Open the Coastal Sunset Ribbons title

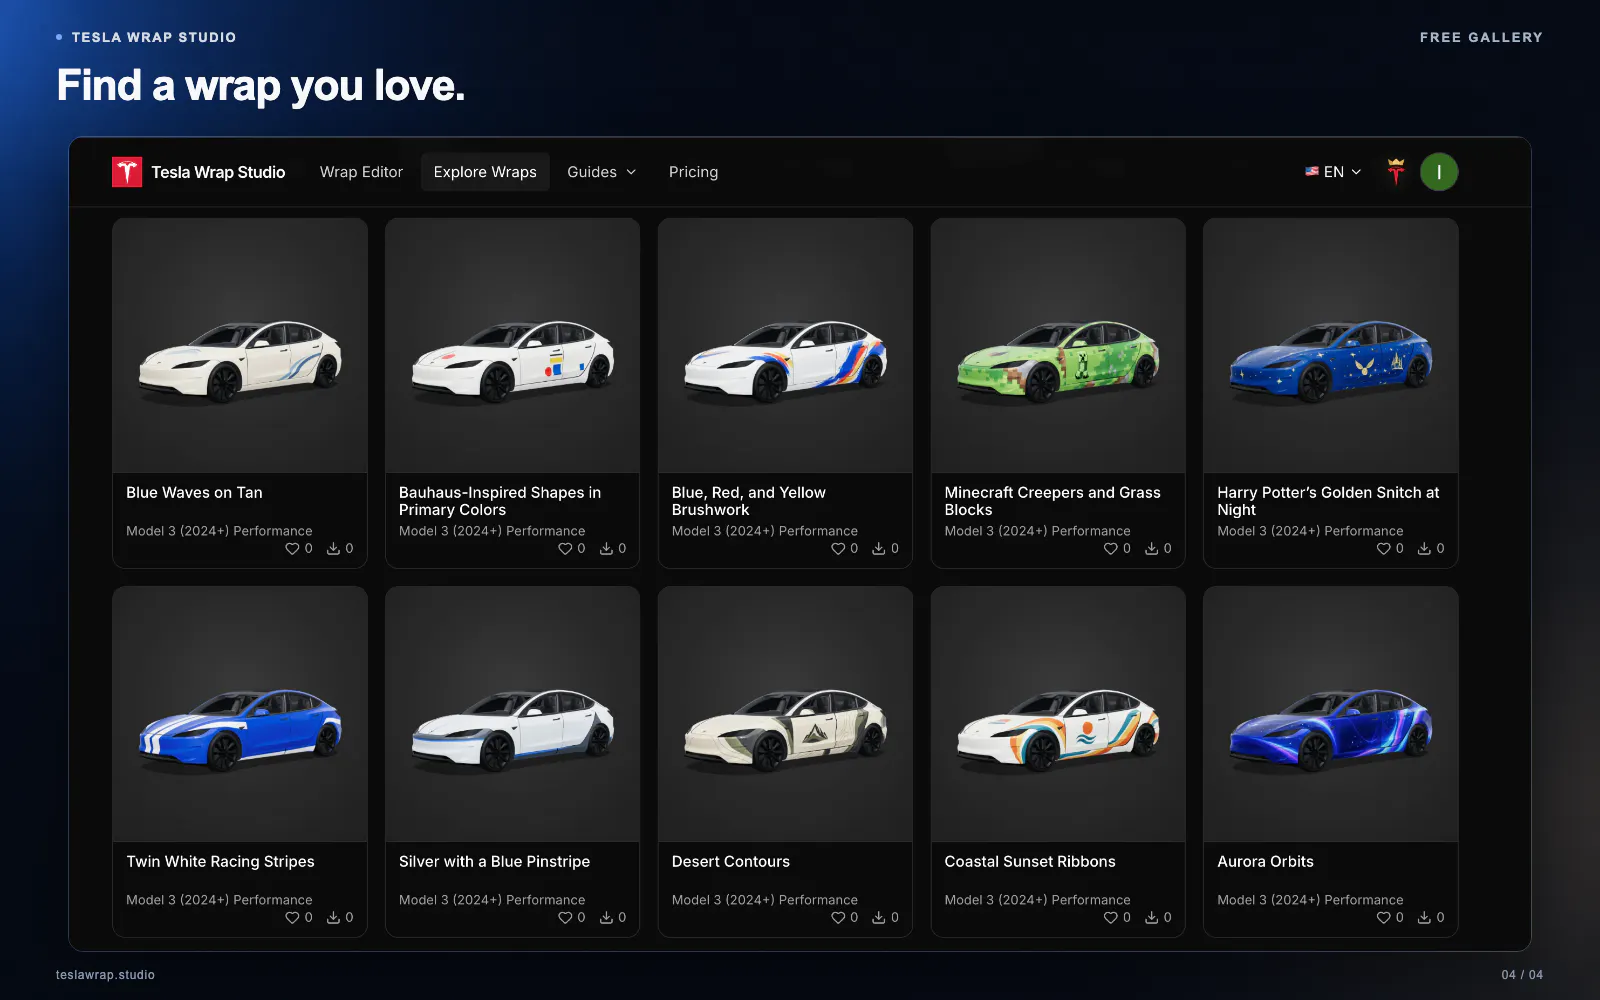(x=1030, y=862)
